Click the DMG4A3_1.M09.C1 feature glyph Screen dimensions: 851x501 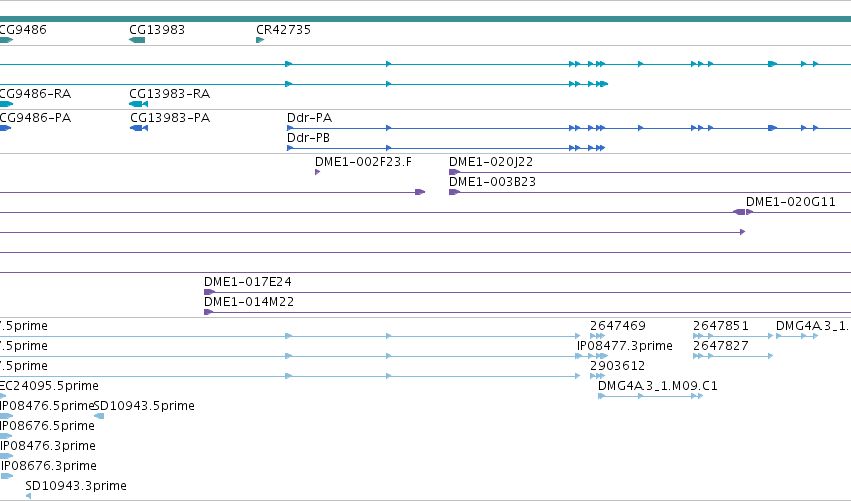click(650, 396)
